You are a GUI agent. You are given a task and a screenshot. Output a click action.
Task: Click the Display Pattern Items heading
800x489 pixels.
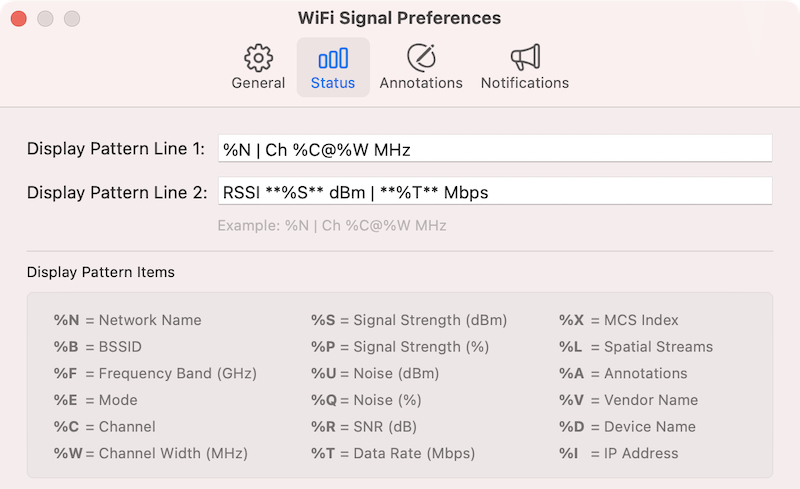click(101, 272)
